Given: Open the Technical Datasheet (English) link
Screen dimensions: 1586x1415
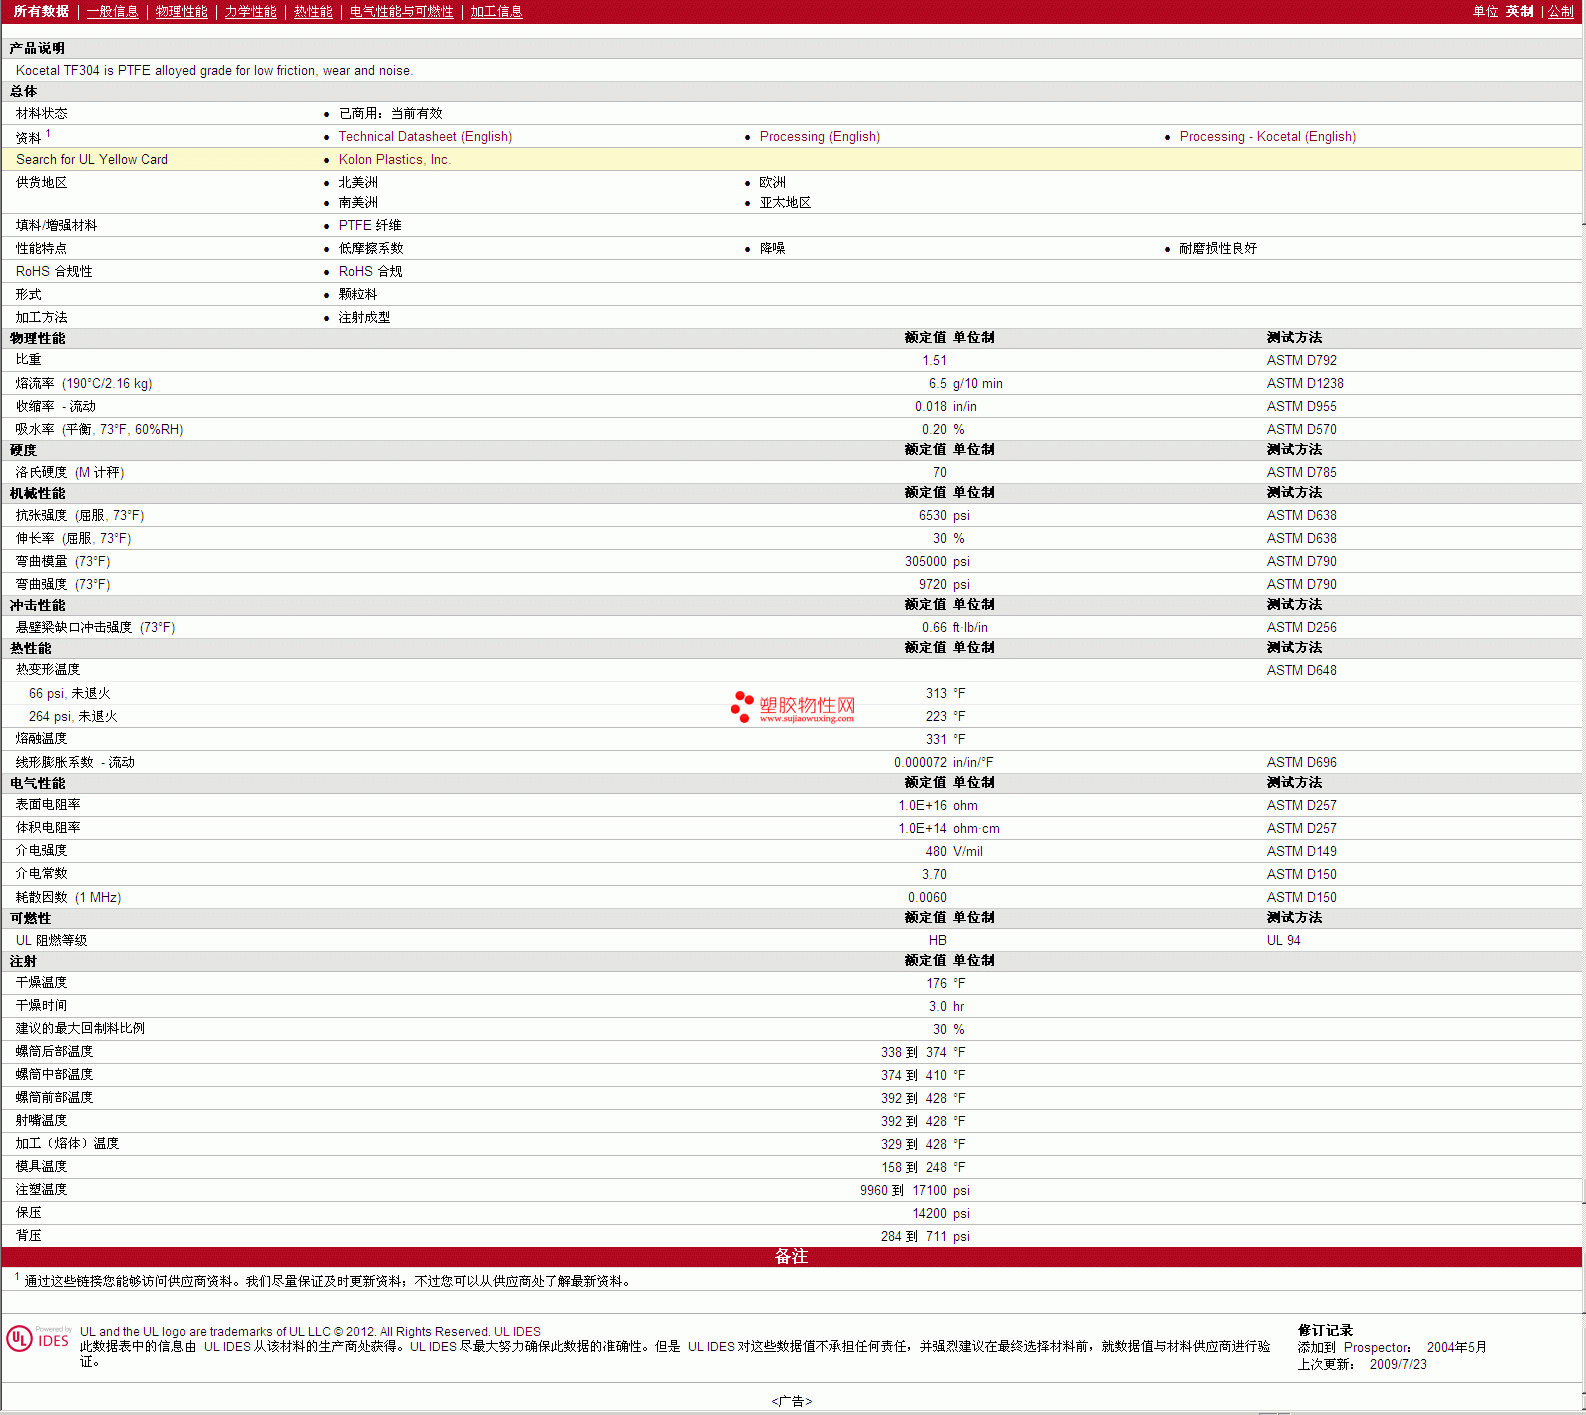Looking at the screenshot, I should [425, 137].
